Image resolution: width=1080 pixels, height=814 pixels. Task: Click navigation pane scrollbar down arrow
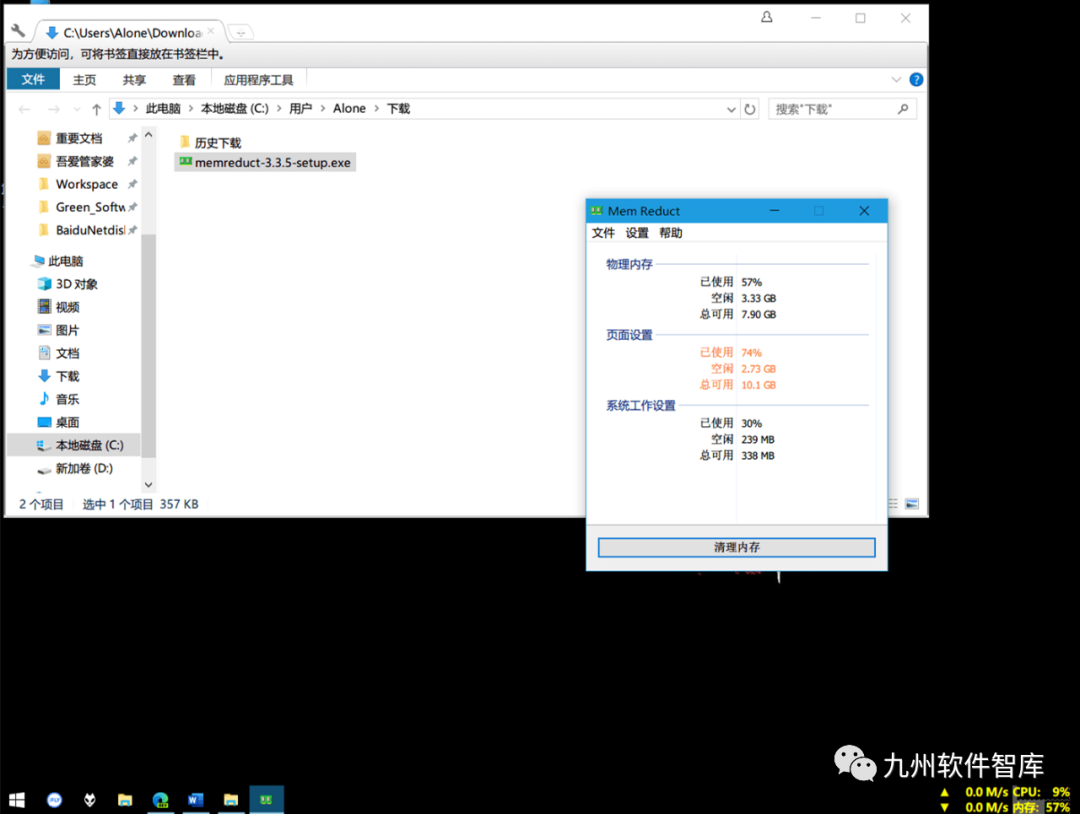click(148, 485)
